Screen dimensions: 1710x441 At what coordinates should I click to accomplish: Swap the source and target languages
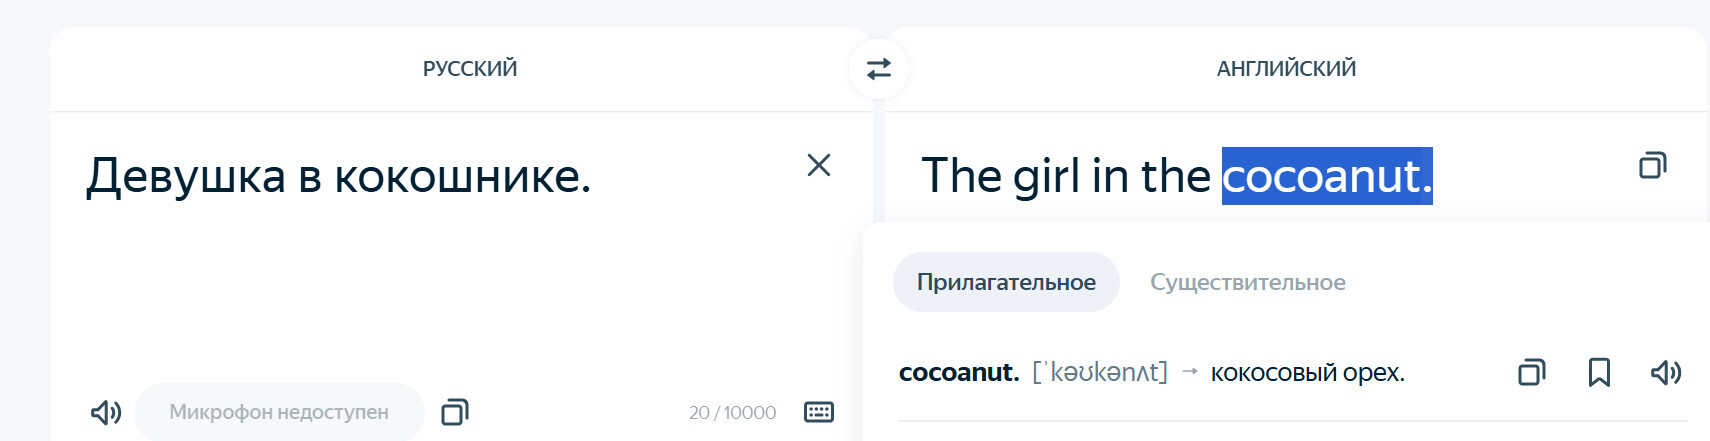click(878, 69)
